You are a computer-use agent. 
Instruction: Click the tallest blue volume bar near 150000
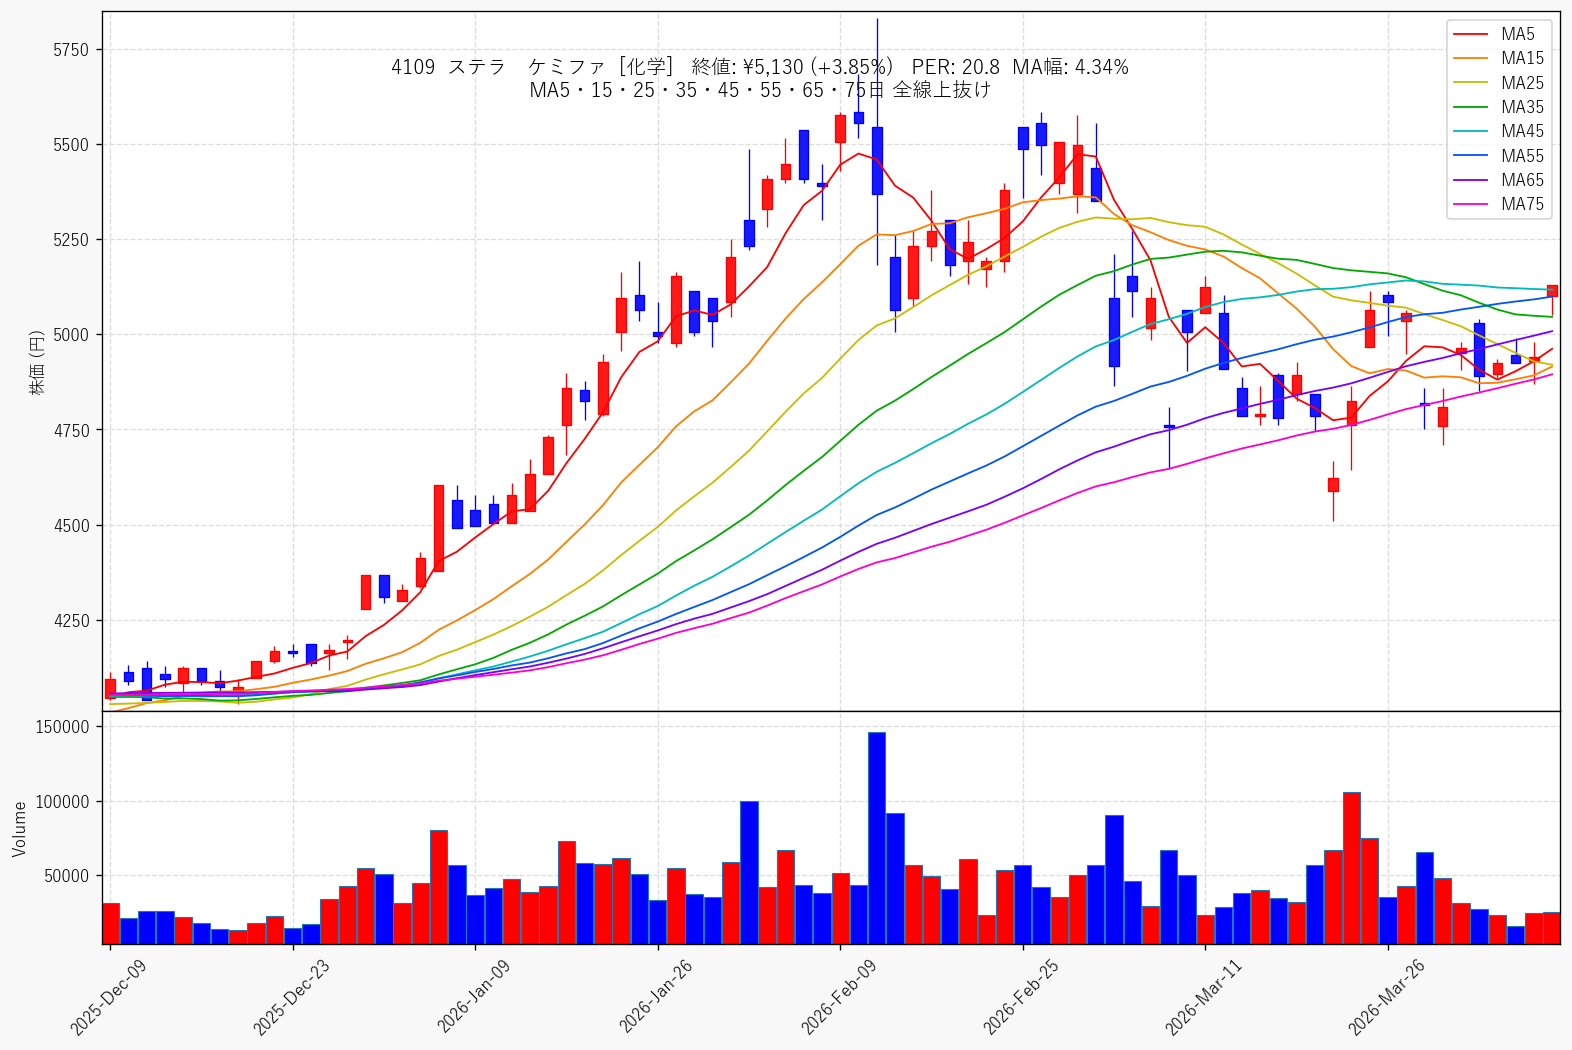[x=877, y=838]
